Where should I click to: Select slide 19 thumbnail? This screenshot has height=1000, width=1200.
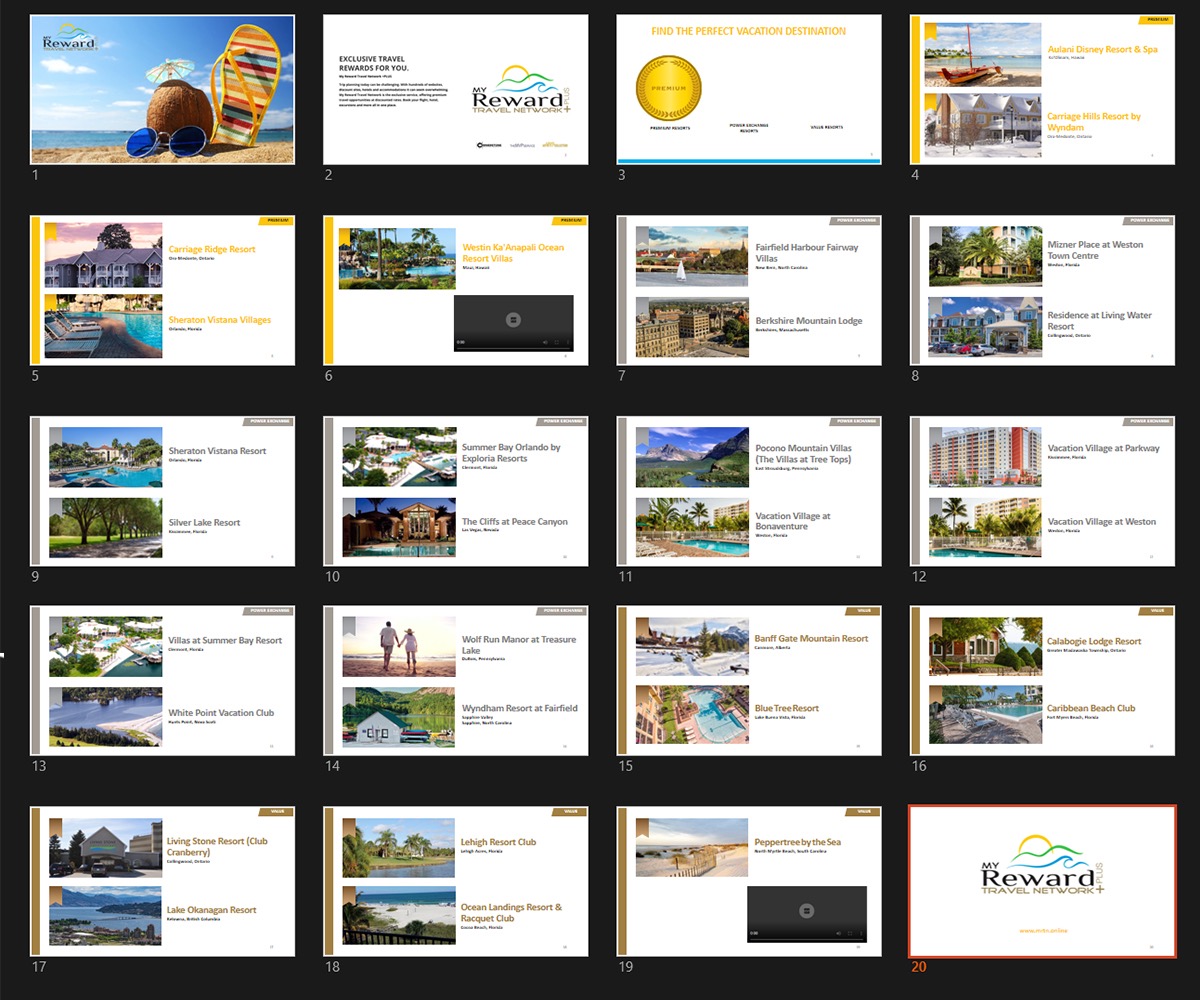coord(749,881)
